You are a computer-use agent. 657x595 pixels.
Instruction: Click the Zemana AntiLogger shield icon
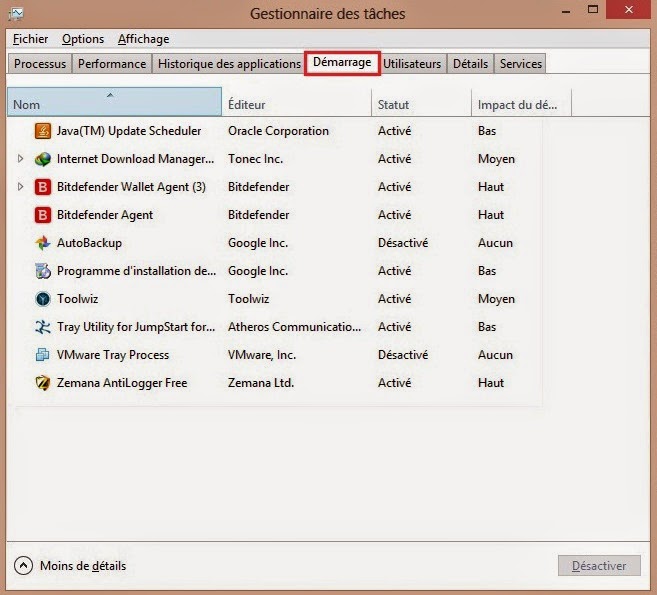(42, 383)
